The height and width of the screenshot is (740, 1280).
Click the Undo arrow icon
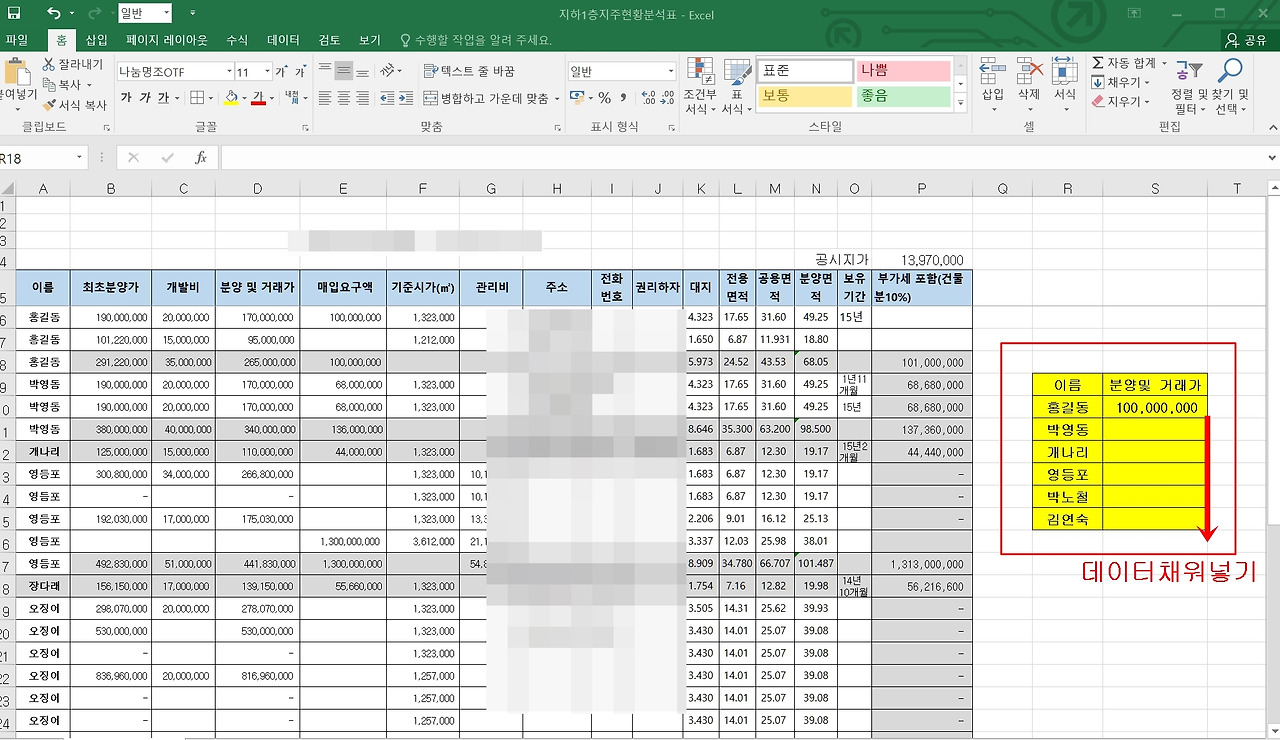[53, 14]
